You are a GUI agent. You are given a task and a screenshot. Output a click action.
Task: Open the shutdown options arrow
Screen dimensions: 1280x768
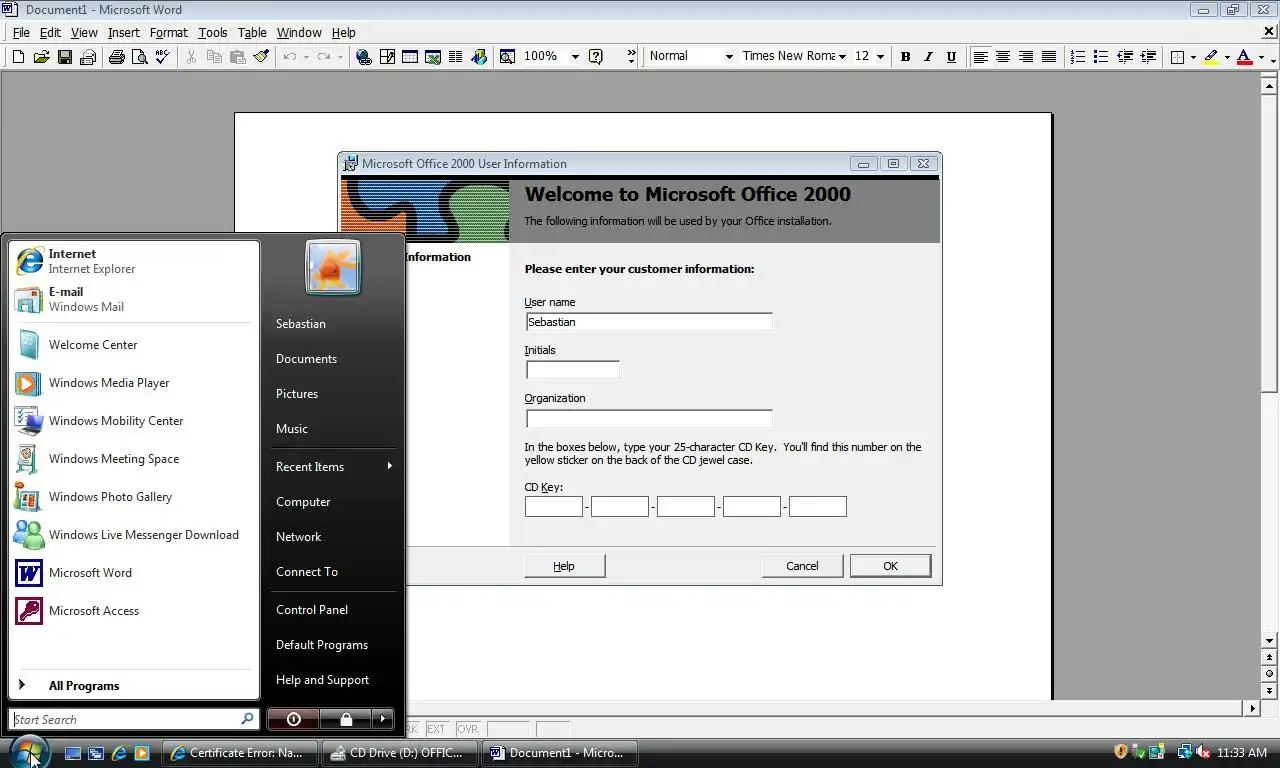coord(382,719)
